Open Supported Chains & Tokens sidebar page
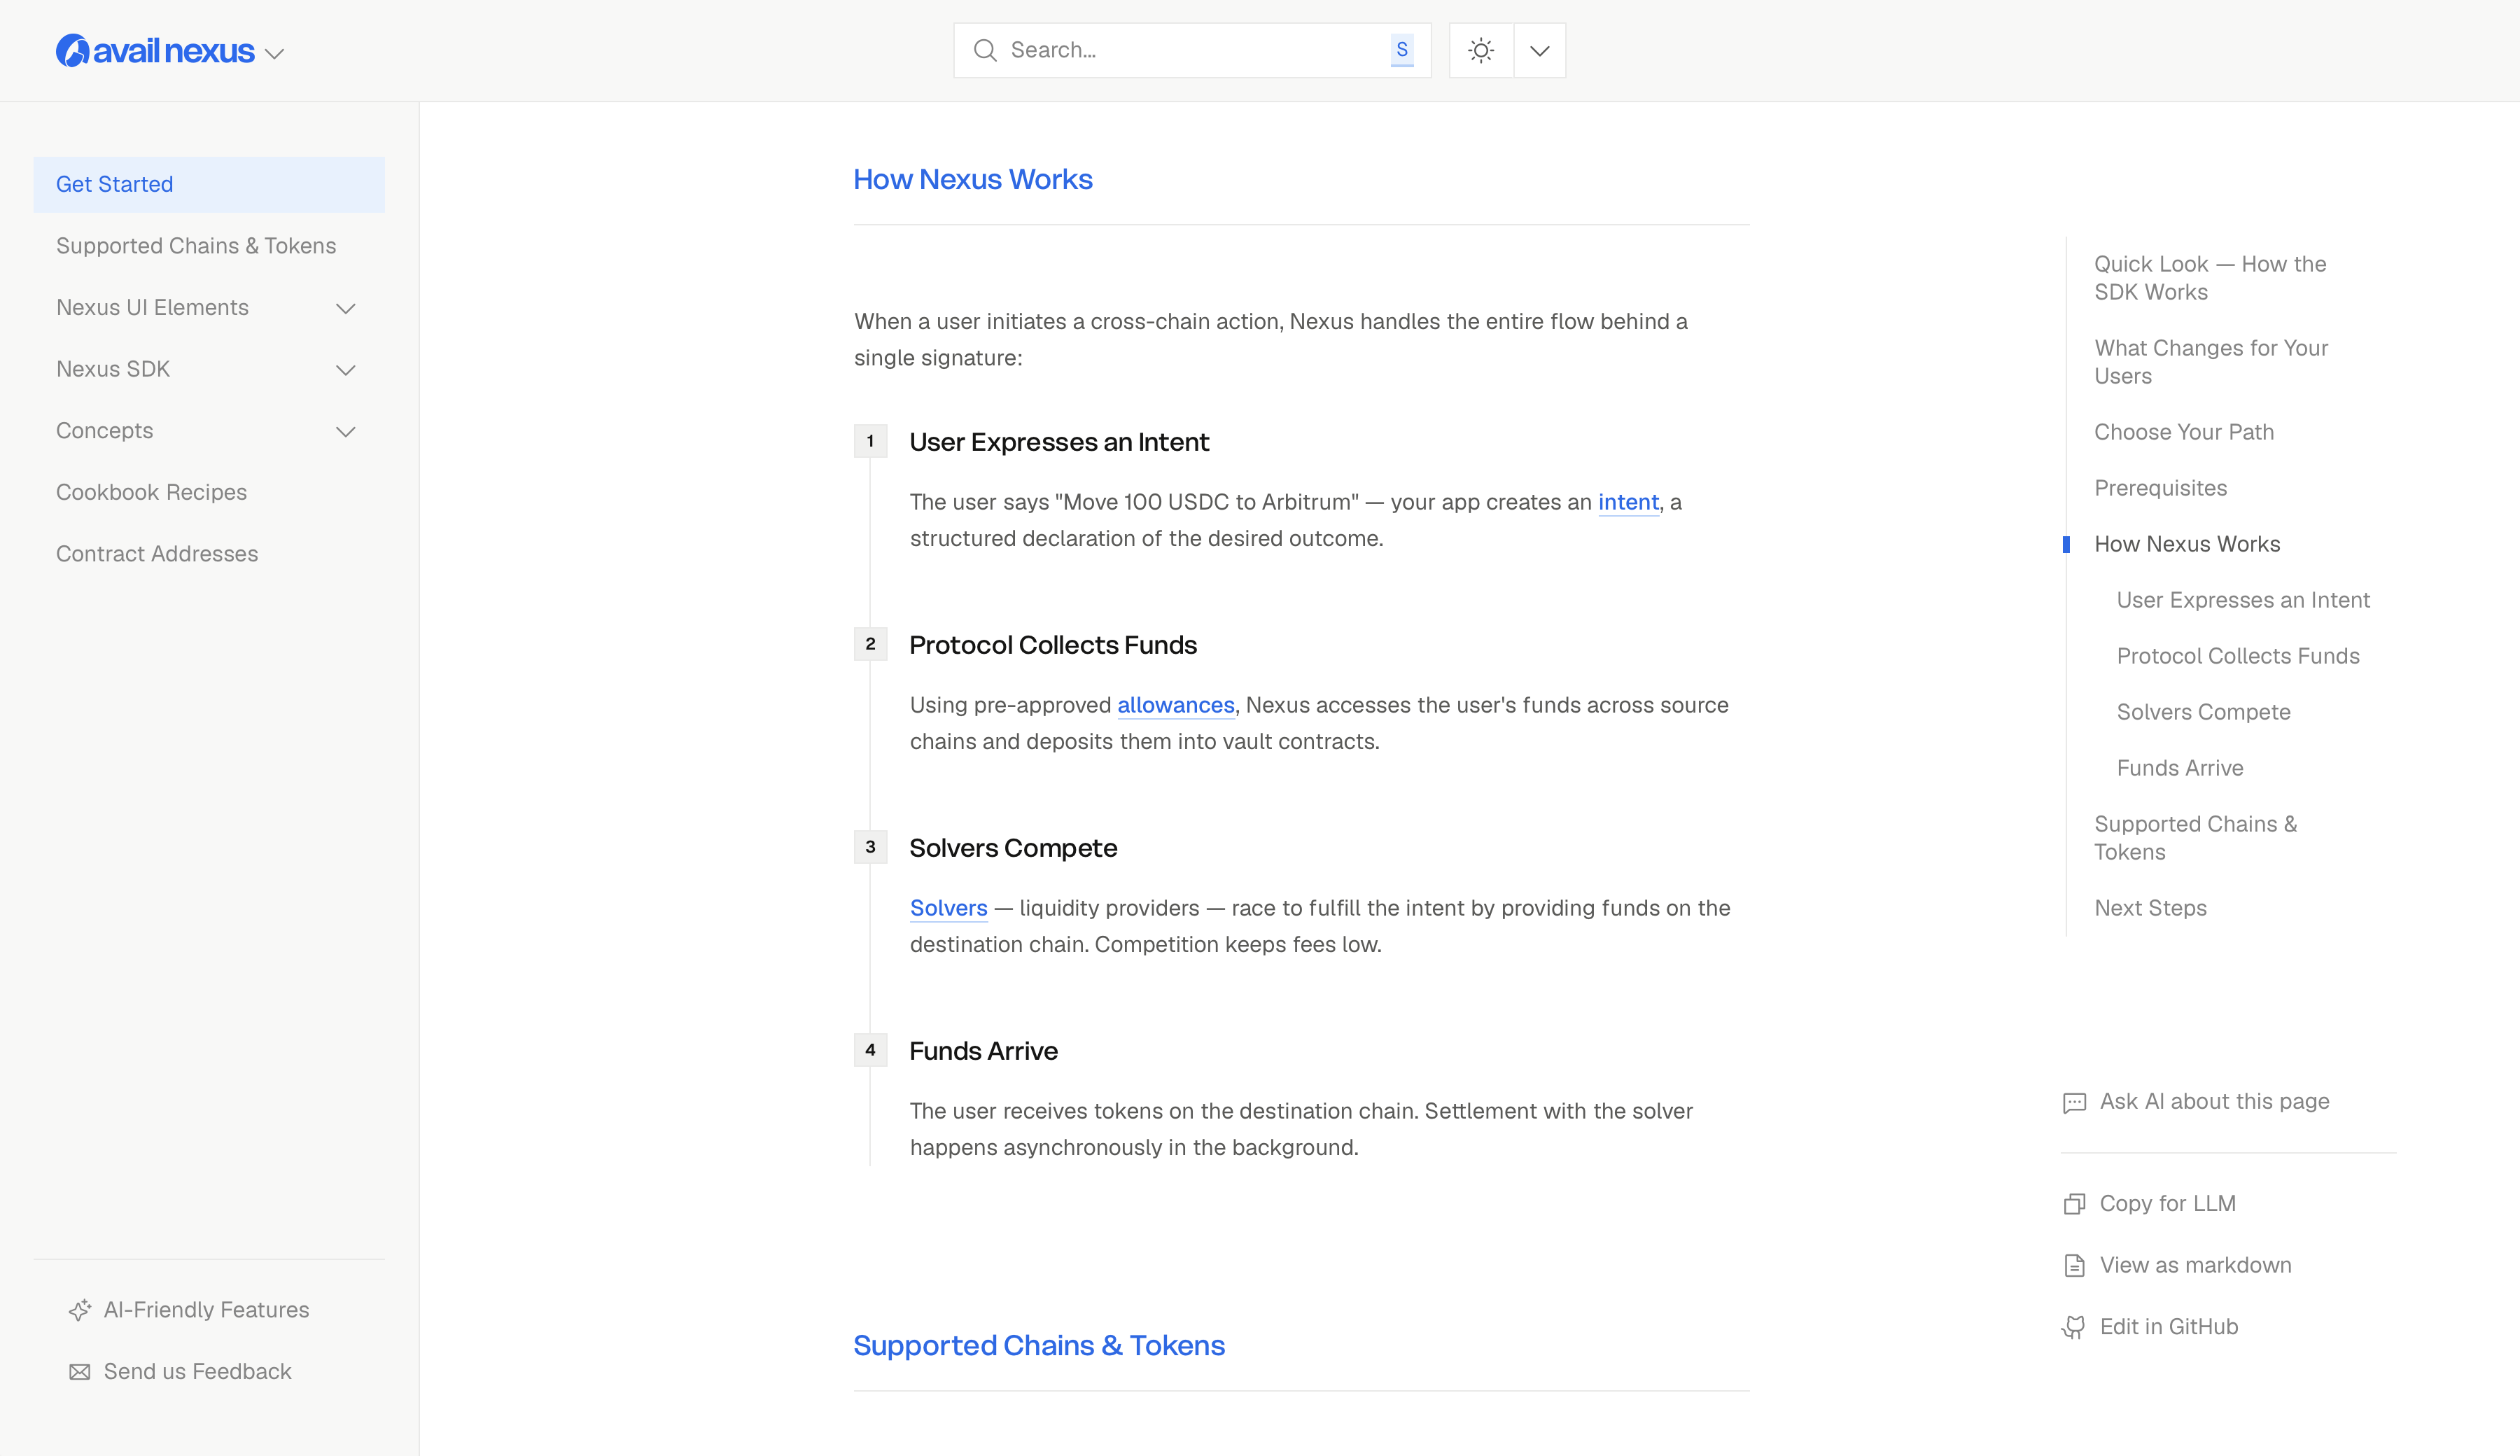 pos(196,246)
